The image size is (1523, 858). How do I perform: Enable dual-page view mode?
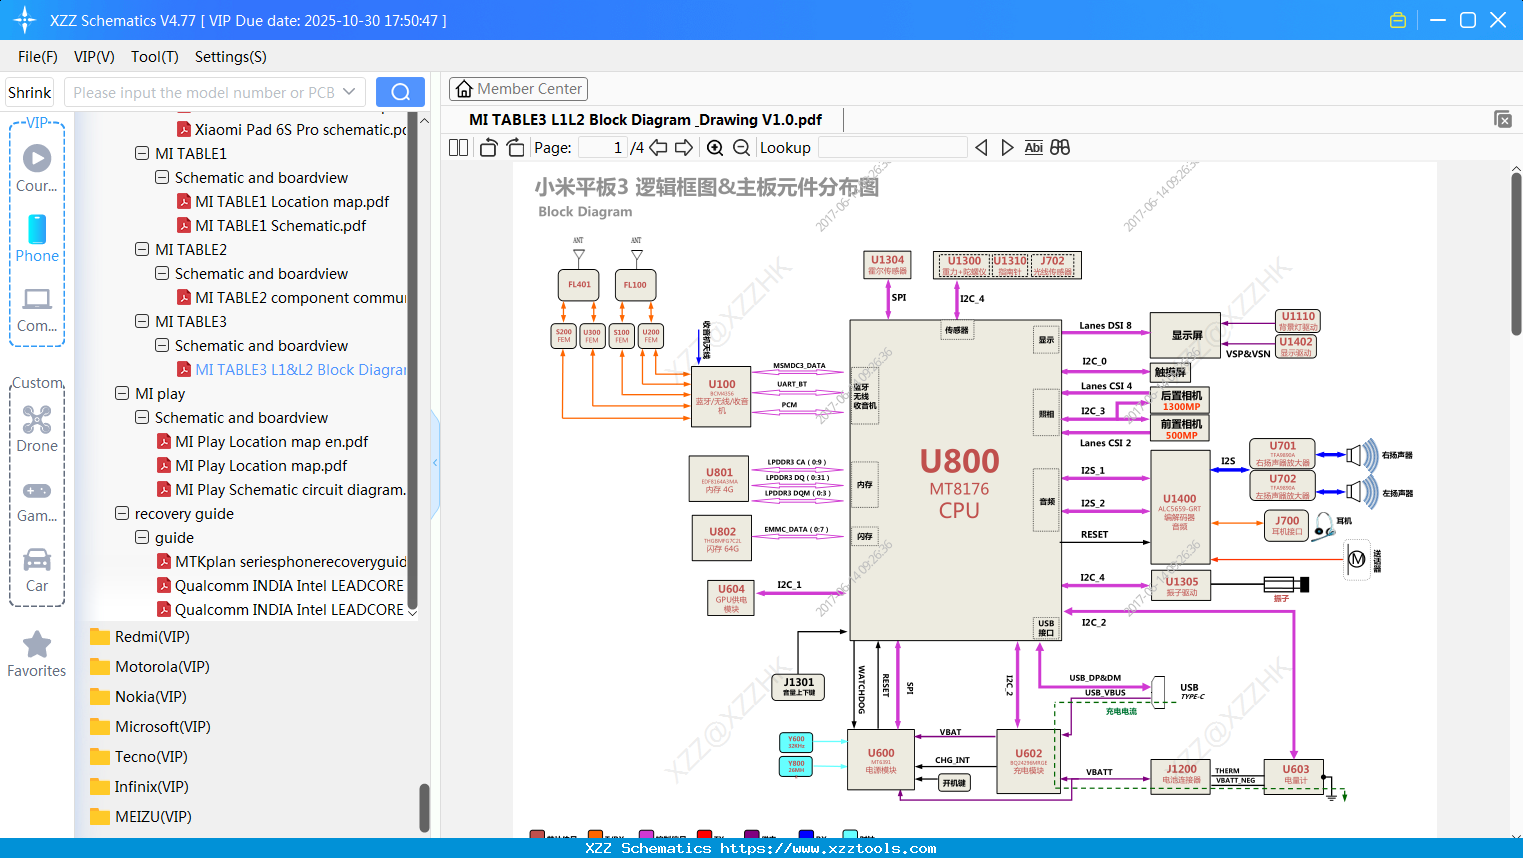point(457,147)
